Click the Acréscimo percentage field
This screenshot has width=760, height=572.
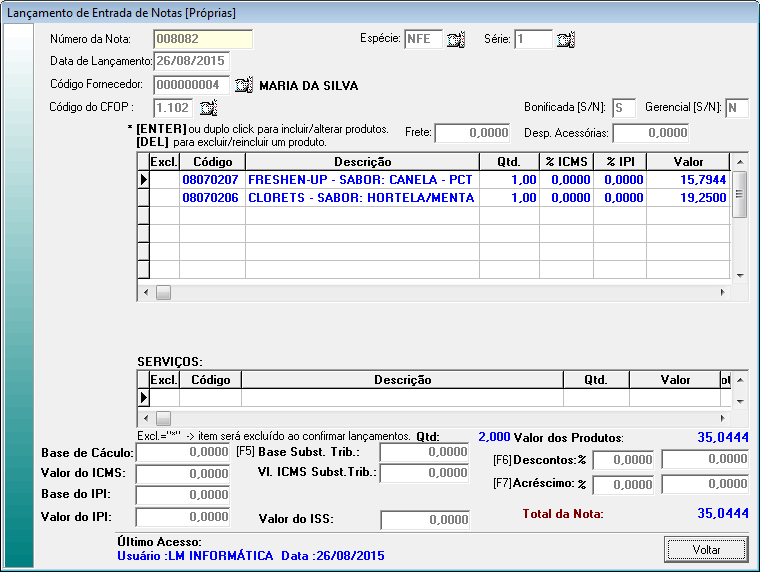click(624, 484)
